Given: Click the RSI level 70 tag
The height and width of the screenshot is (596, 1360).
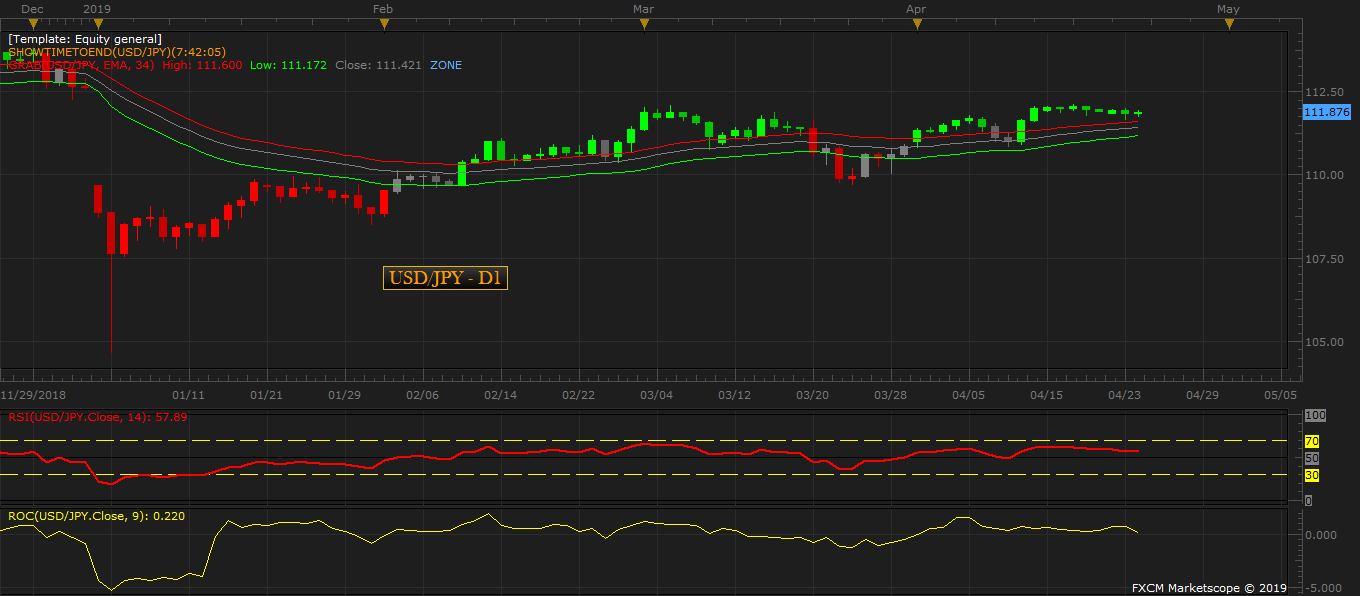Looking at the screenshot, I should [x=1312, y=441].
